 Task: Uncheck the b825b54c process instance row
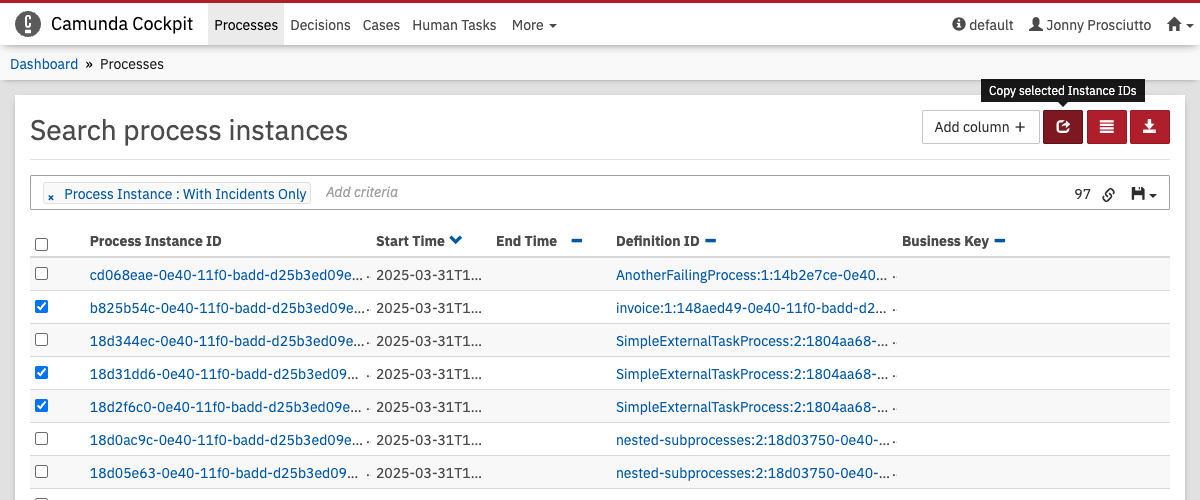tap(41, 307)
